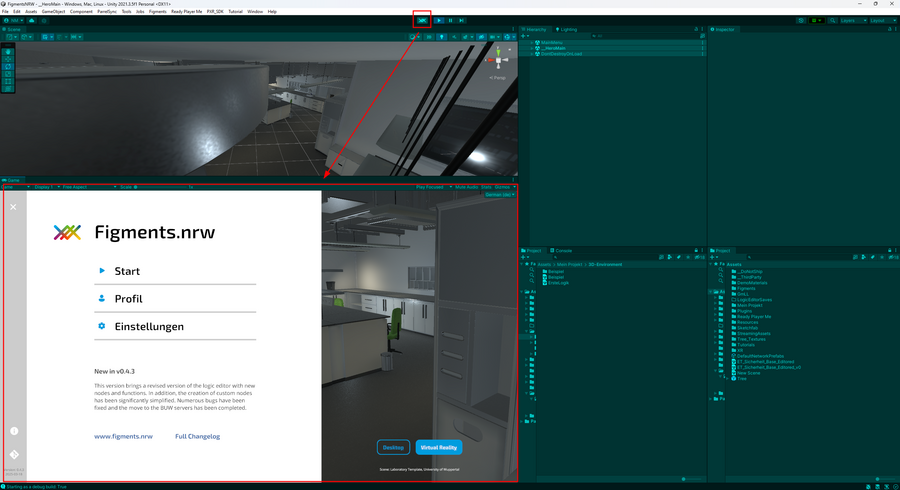Open the Ready Player Me menu

tap(187, 11)
